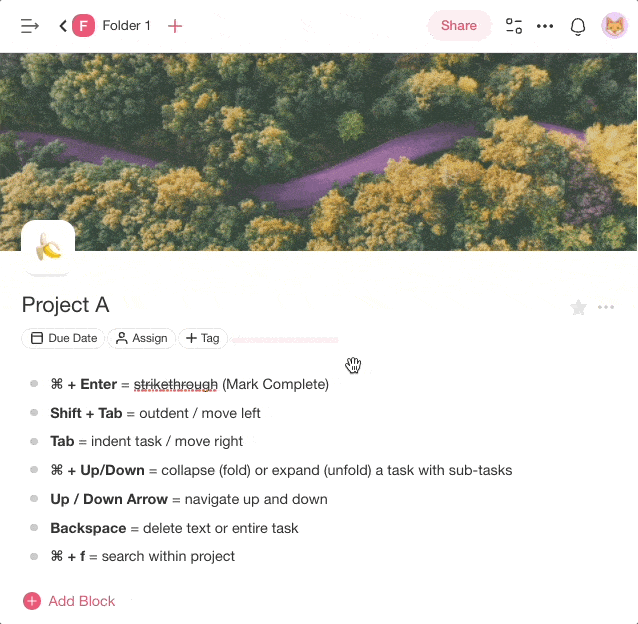Change the banana project icon
The height and width of the screenshot is (624, 638).
point(48,247)
